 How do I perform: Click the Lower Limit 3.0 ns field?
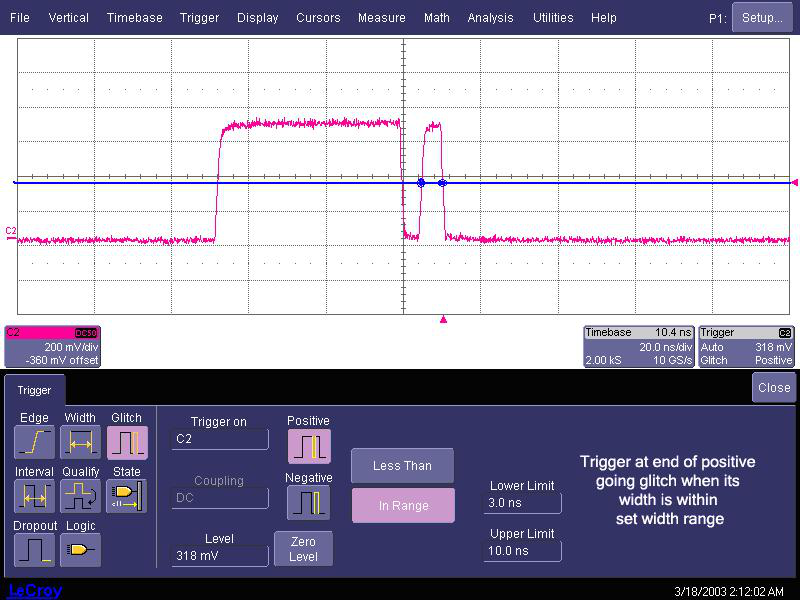tap(522, 503)
